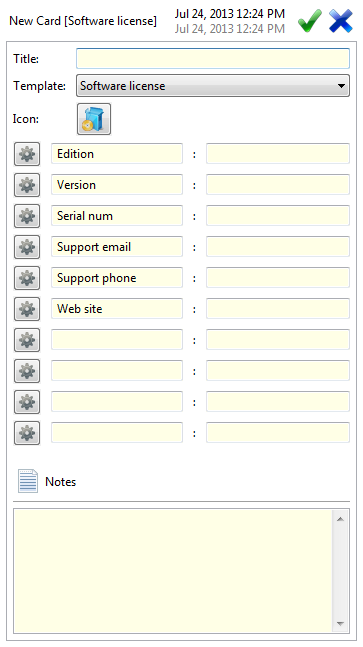Viewport: 363px width, 647px height.
Task: Click gear icon beside Version field
Action: click(27, 185)
